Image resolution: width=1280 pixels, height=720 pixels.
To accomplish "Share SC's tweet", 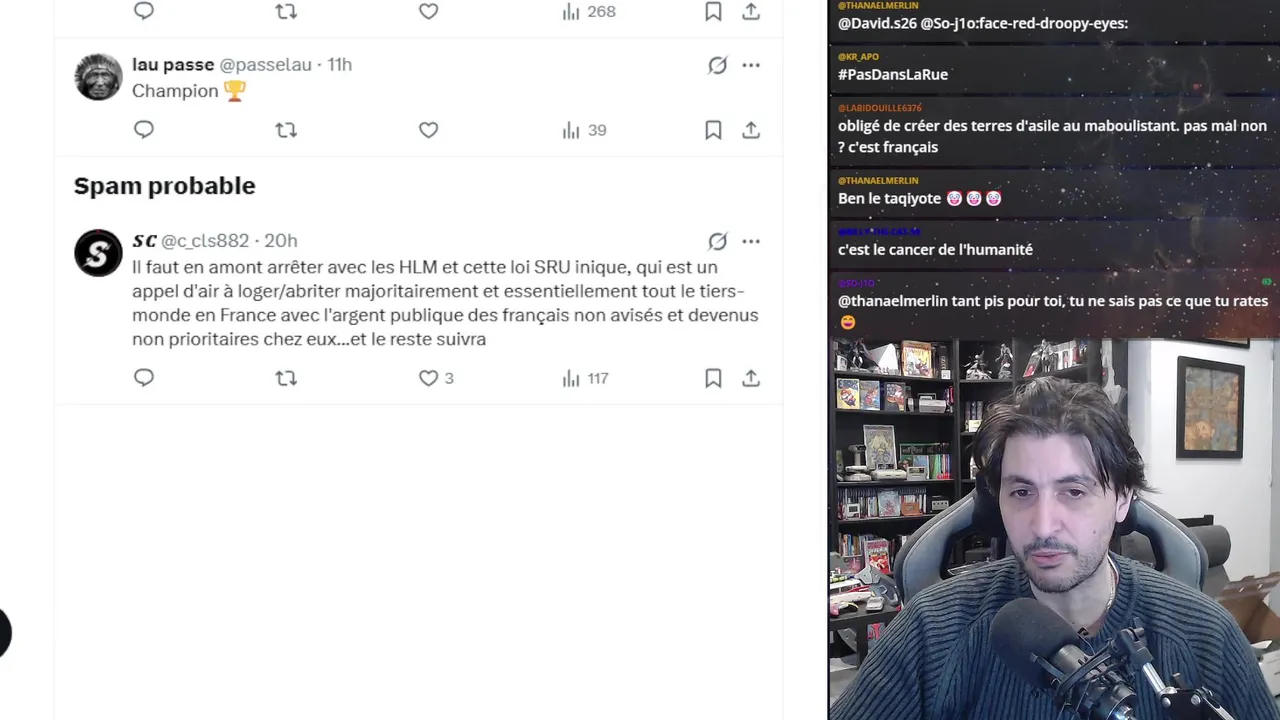I will 751,378.
